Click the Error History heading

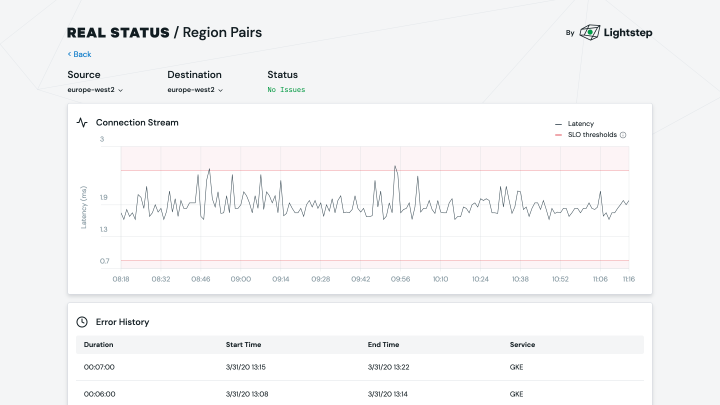point(122,322)
